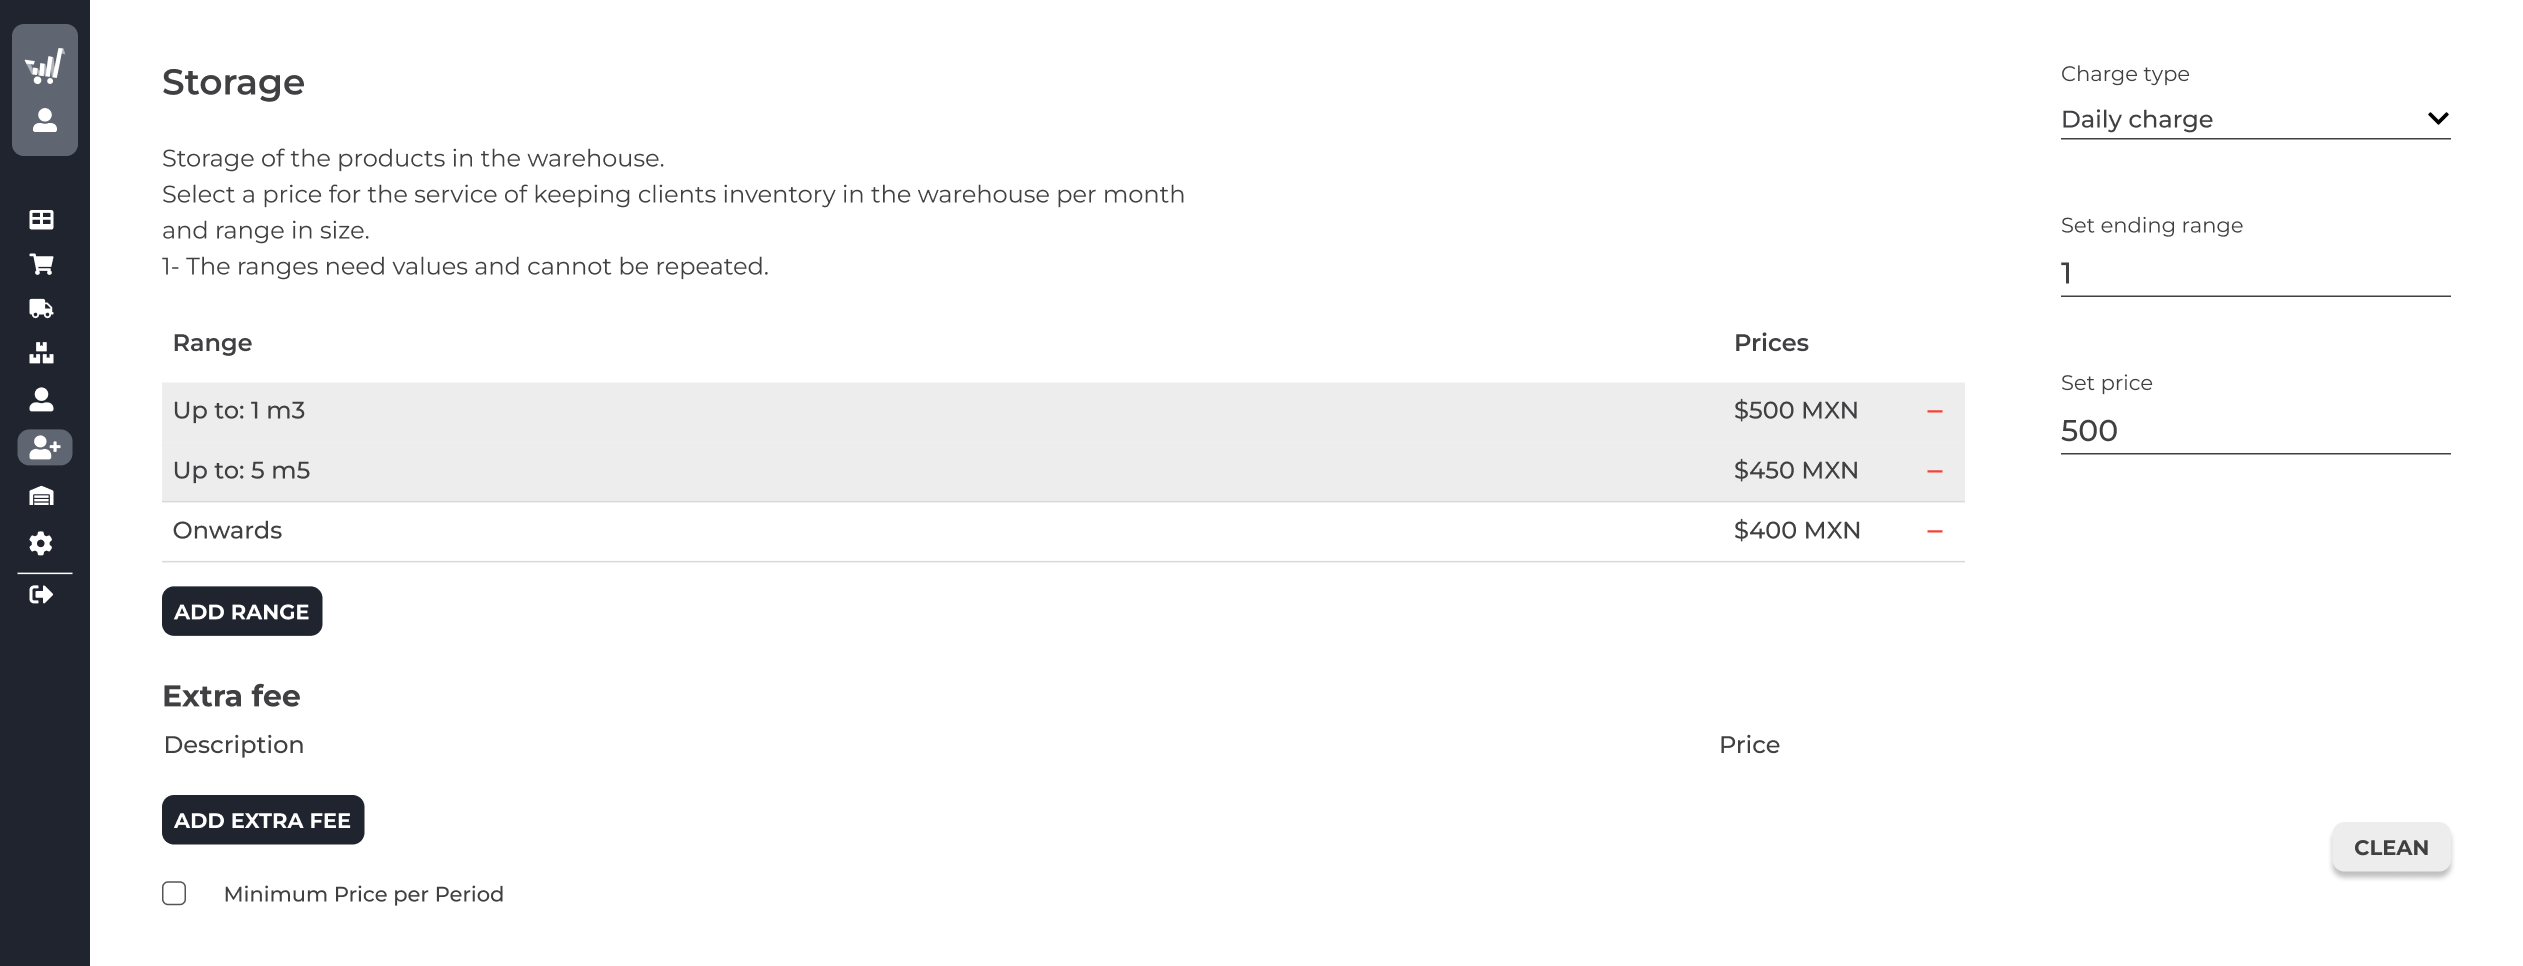Remove the $450 MXN range row

click(x=1934, y=471)
